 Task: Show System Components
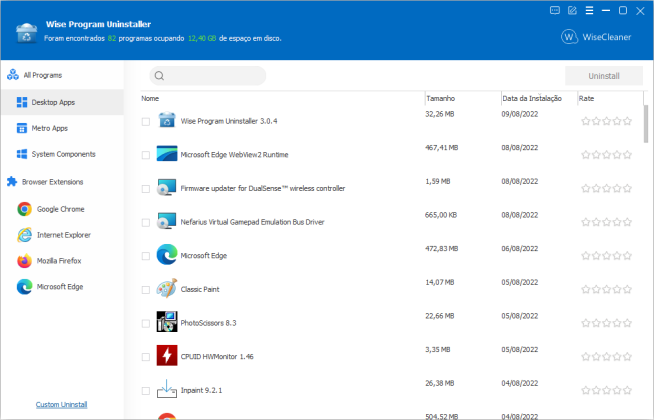pyautogui.click(x=62, y=154)
